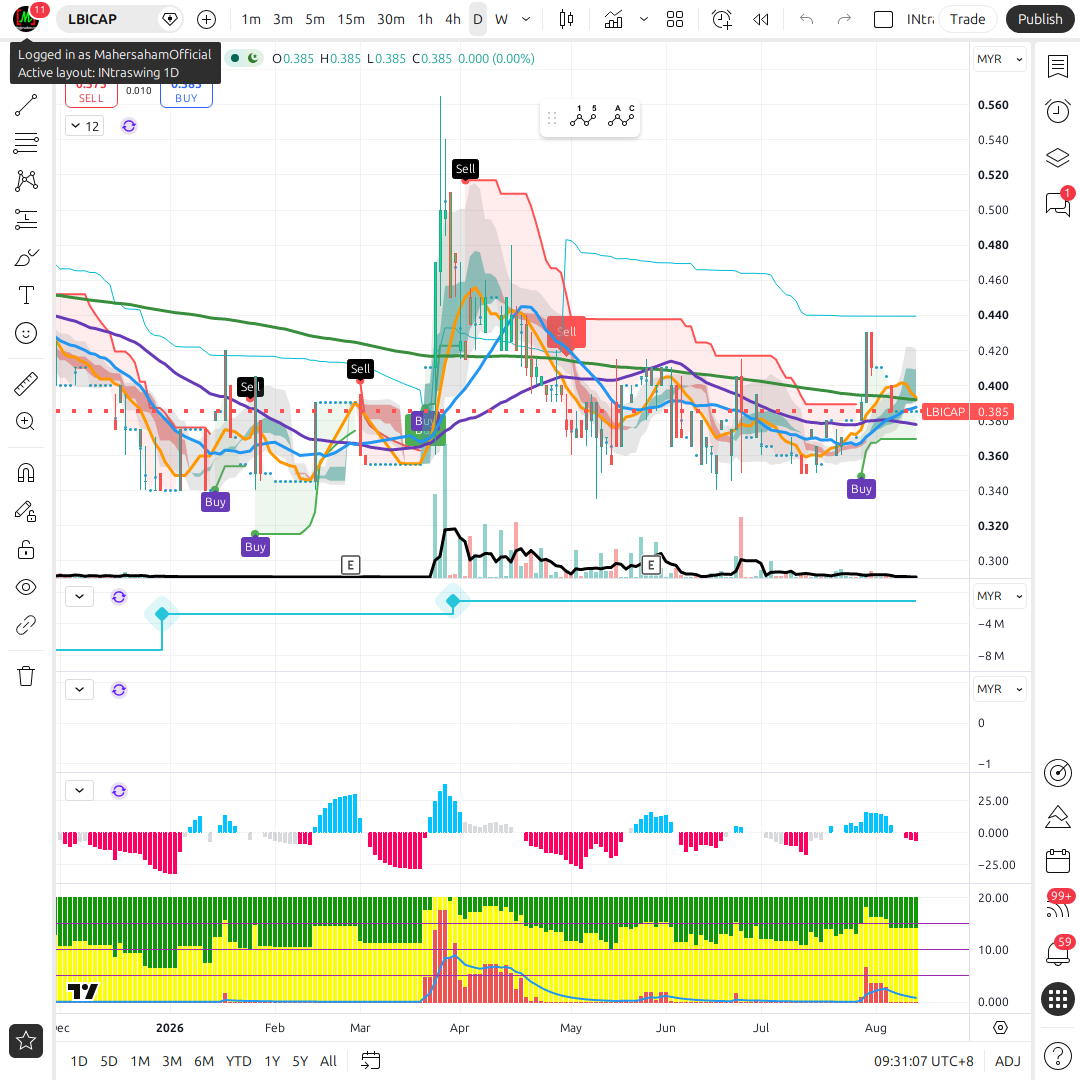1080x1080 pixels.
Task: Open the object tree layers panel
Action: pyautogui.click(x=1058, y=158)
